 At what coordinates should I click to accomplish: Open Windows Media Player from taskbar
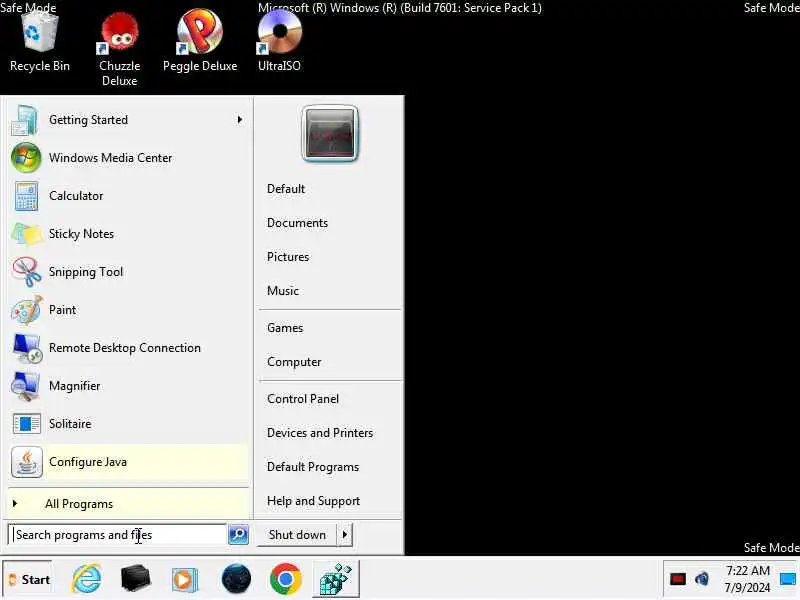(184, 580)
